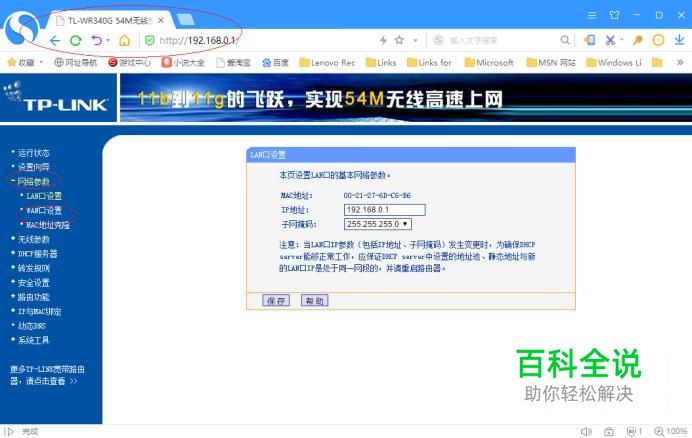Open the Lenovo Rec bookmark folder
This screenshot has width=692, height=438.
(x=327, y=63)
